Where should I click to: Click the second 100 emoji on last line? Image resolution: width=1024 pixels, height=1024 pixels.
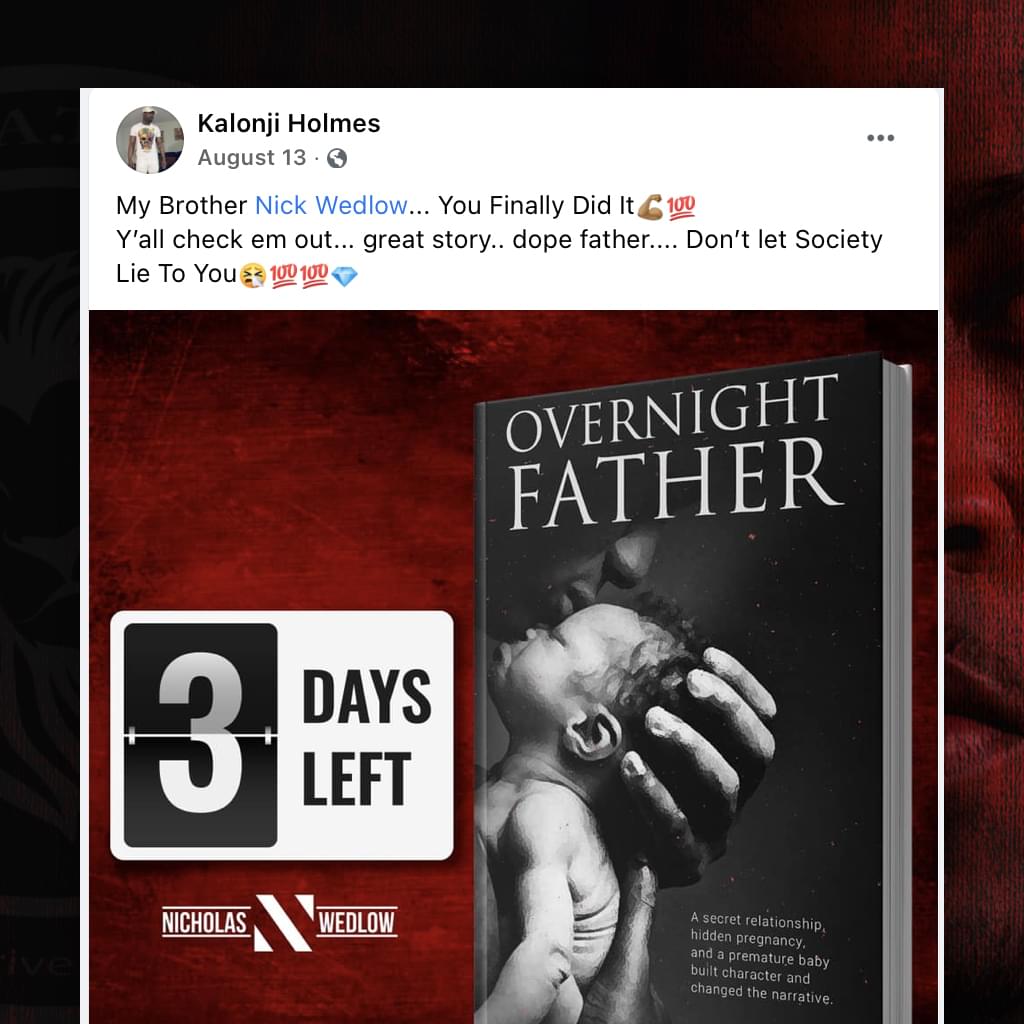click(x=314, y=275)
